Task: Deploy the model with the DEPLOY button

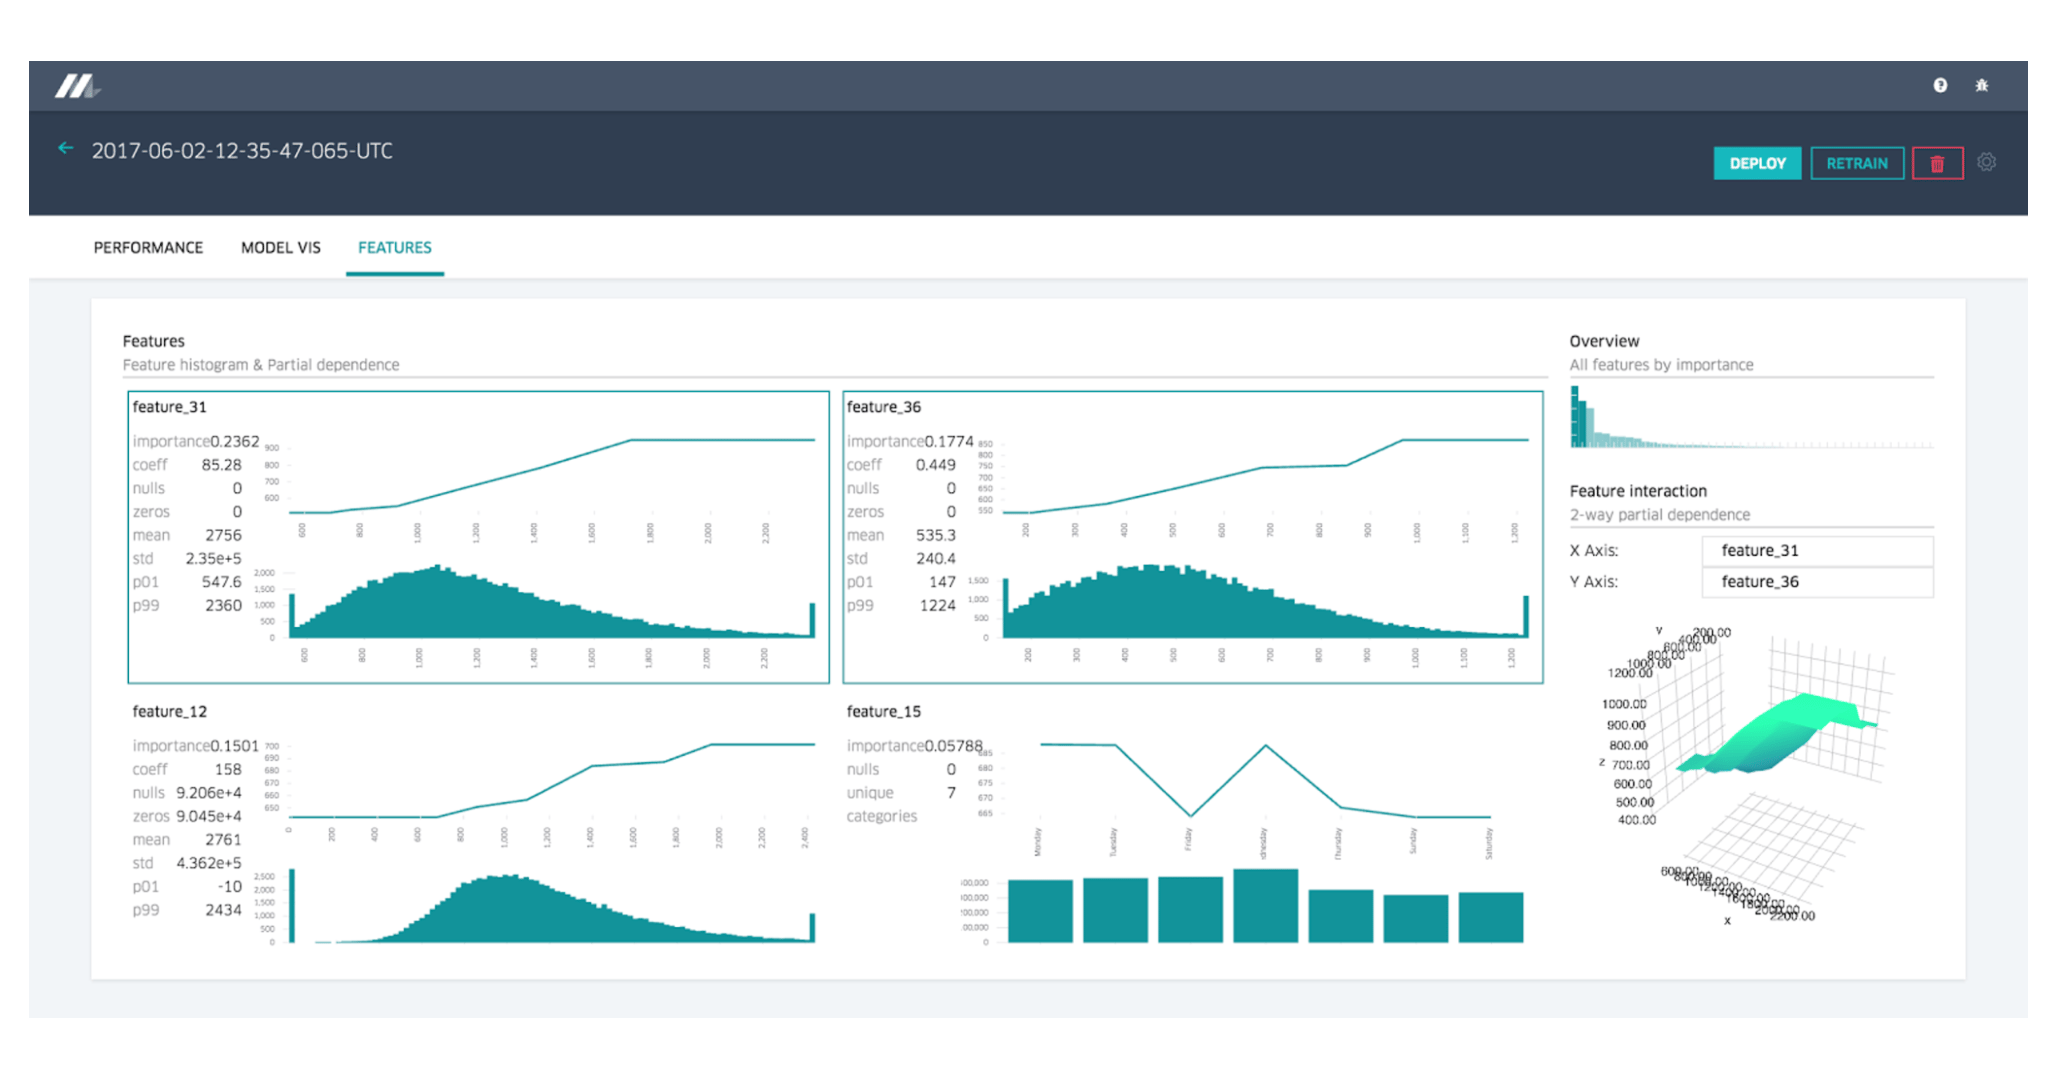Action: [1757, 162]
